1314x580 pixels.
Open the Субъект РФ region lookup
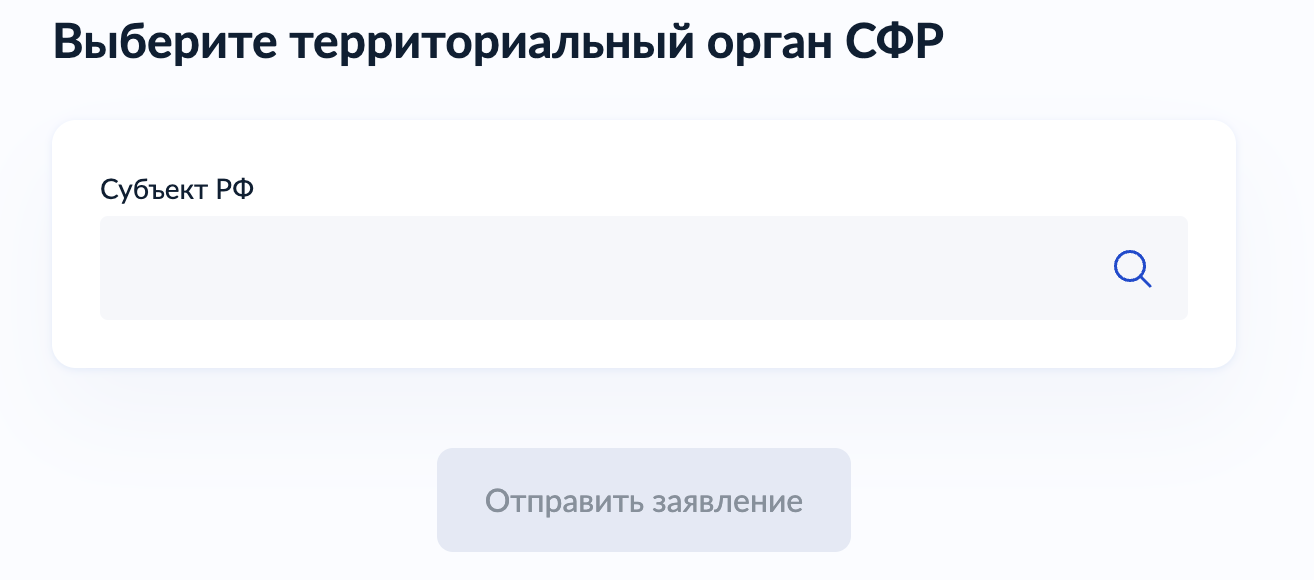(x=600, y=268)
